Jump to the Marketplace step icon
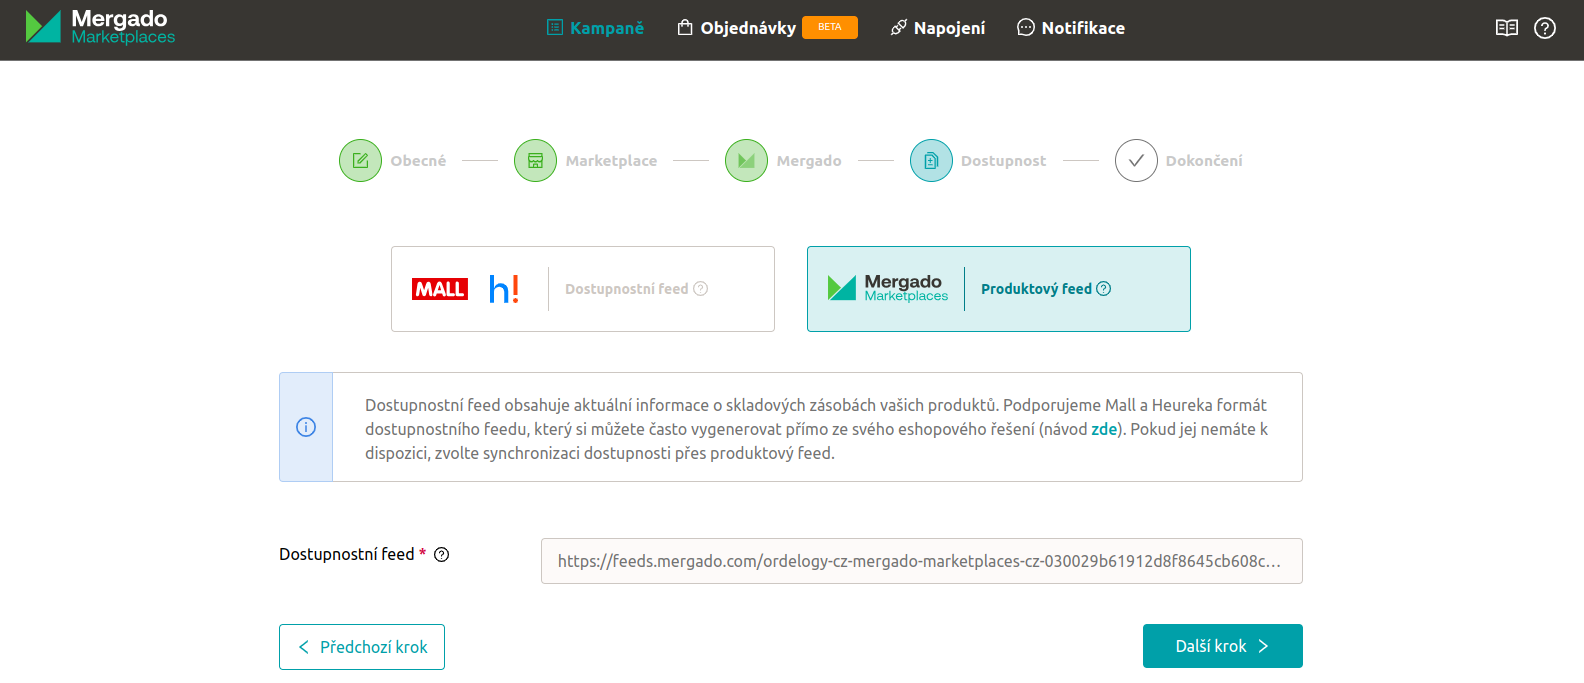 (535, 160)
